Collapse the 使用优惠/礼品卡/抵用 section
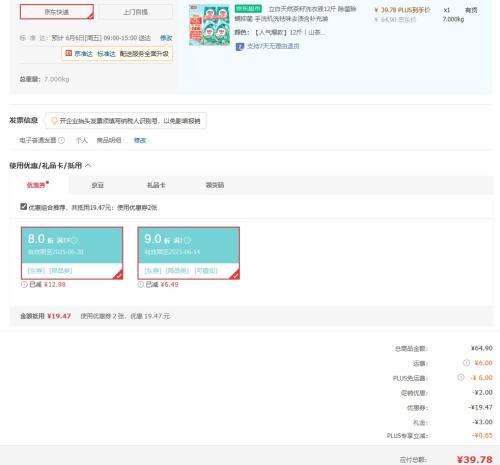Image resolution: width=500 pixels, height=465 pixels. 88,165
